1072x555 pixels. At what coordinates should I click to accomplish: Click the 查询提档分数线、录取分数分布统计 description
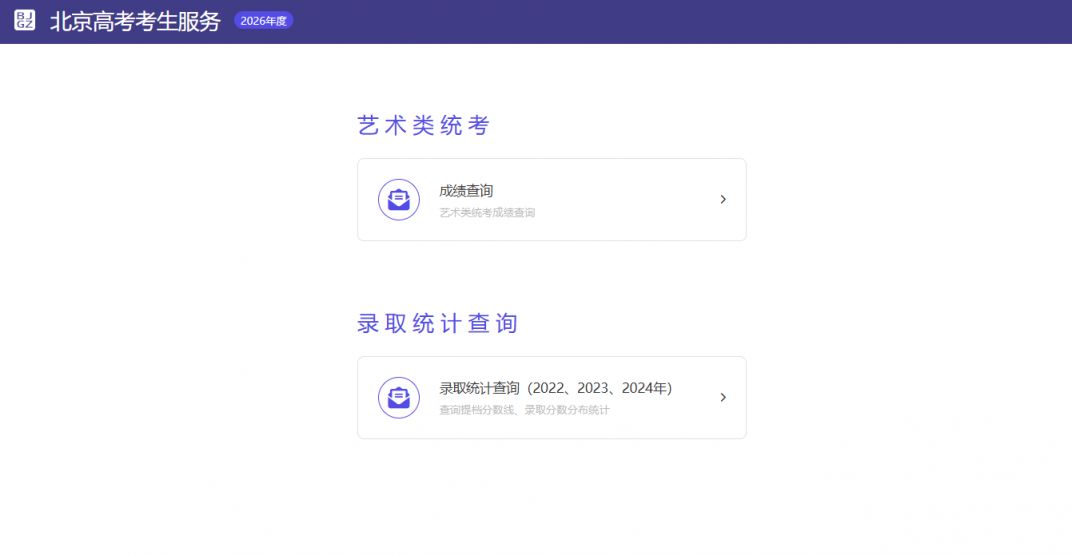tap(524, 410)
